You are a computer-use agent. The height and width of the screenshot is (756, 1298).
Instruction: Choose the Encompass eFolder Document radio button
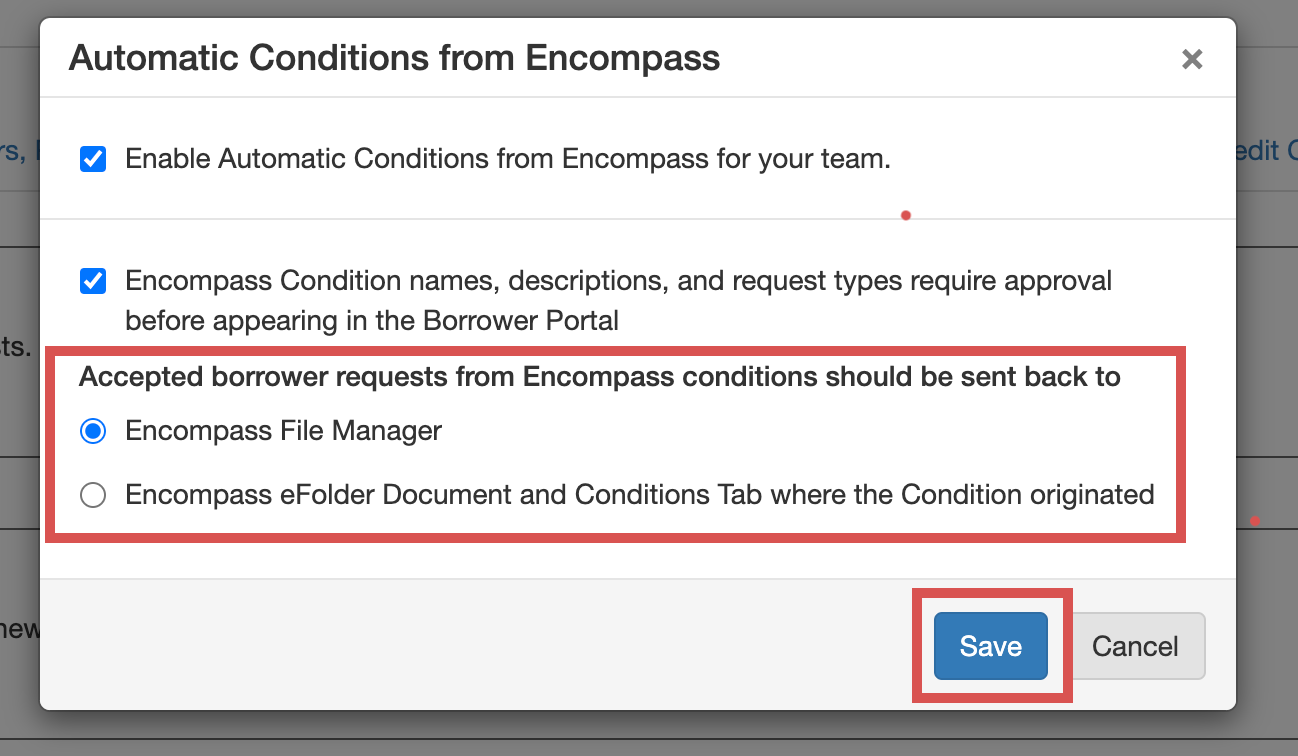pos(93,494)
